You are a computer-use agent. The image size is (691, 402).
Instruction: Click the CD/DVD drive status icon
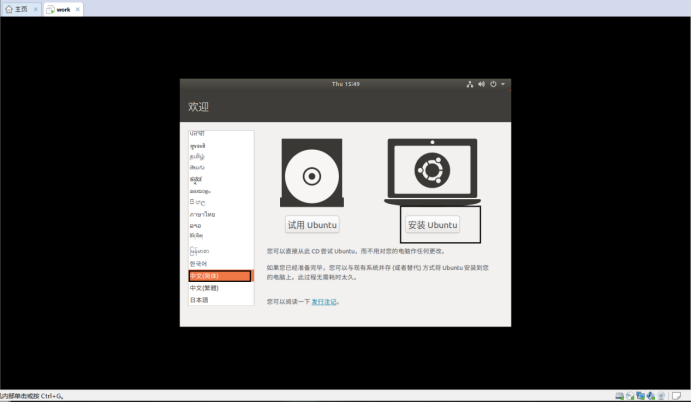click(630, 396)
